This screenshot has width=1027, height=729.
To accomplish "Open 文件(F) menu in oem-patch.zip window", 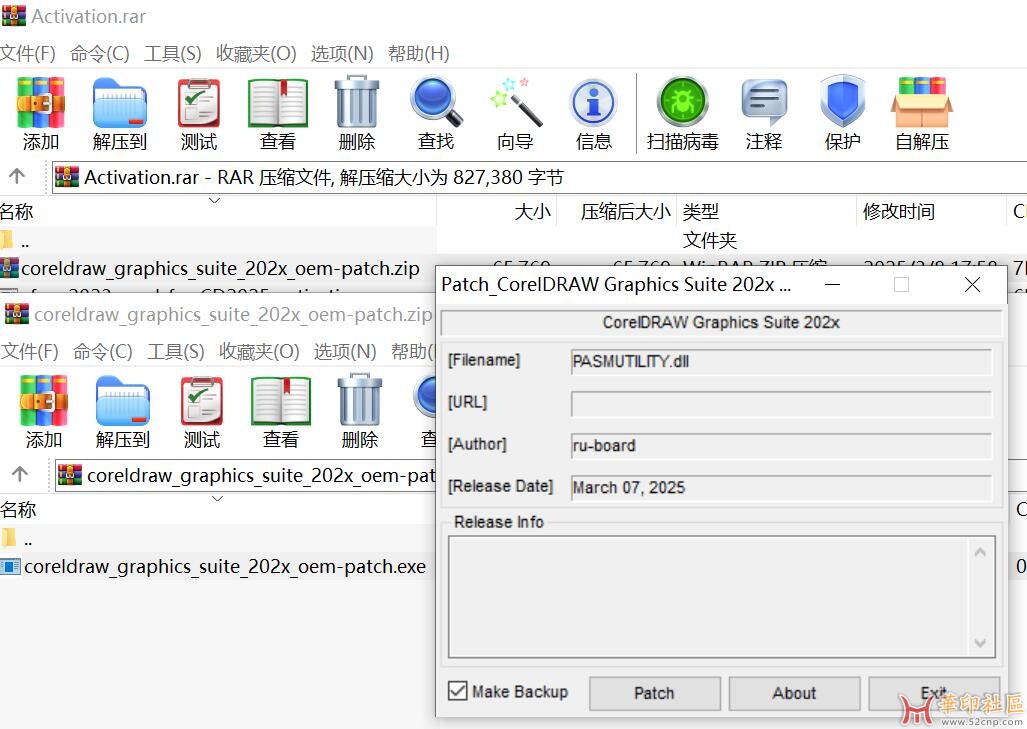I will click(29, 351).
